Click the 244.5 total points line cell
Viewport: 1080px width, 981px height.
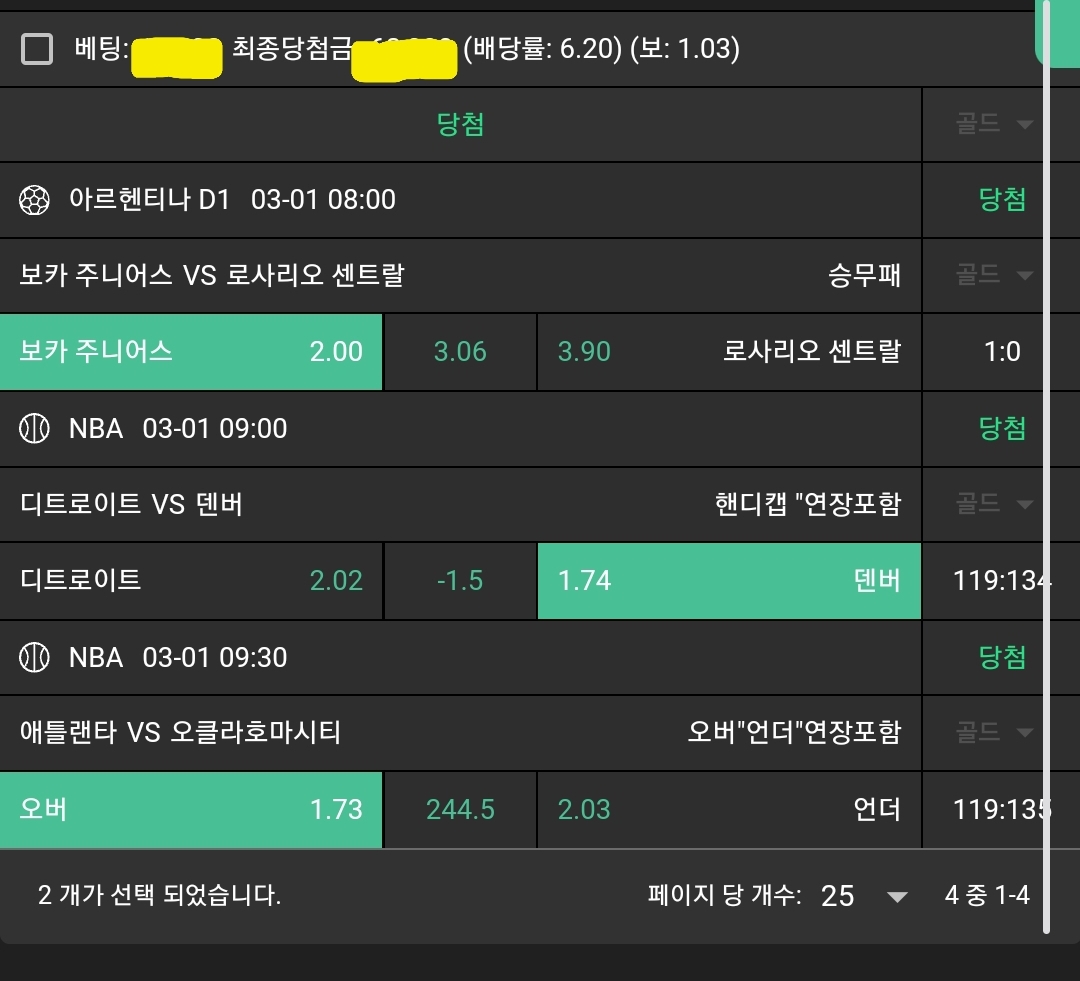point(460,809)
